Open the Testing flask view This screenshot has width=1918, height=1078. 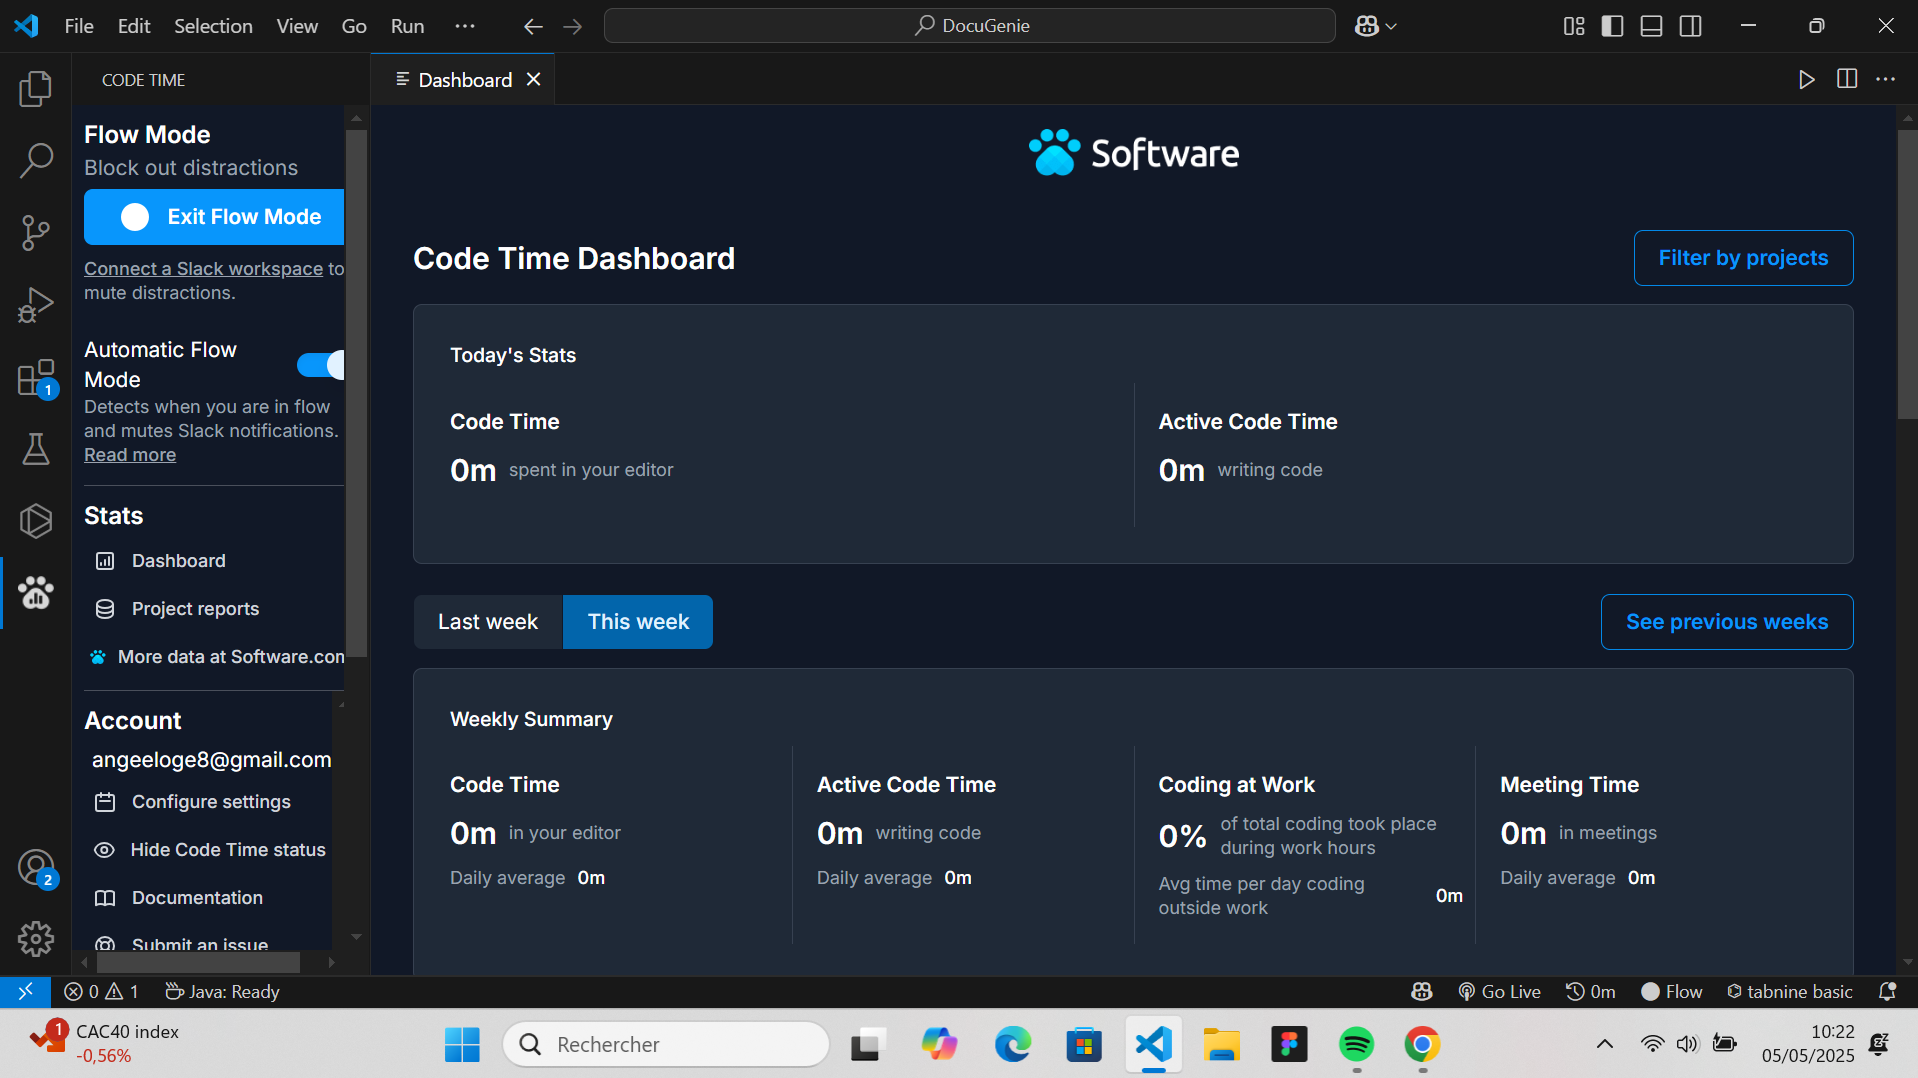(x=36, y=449)
